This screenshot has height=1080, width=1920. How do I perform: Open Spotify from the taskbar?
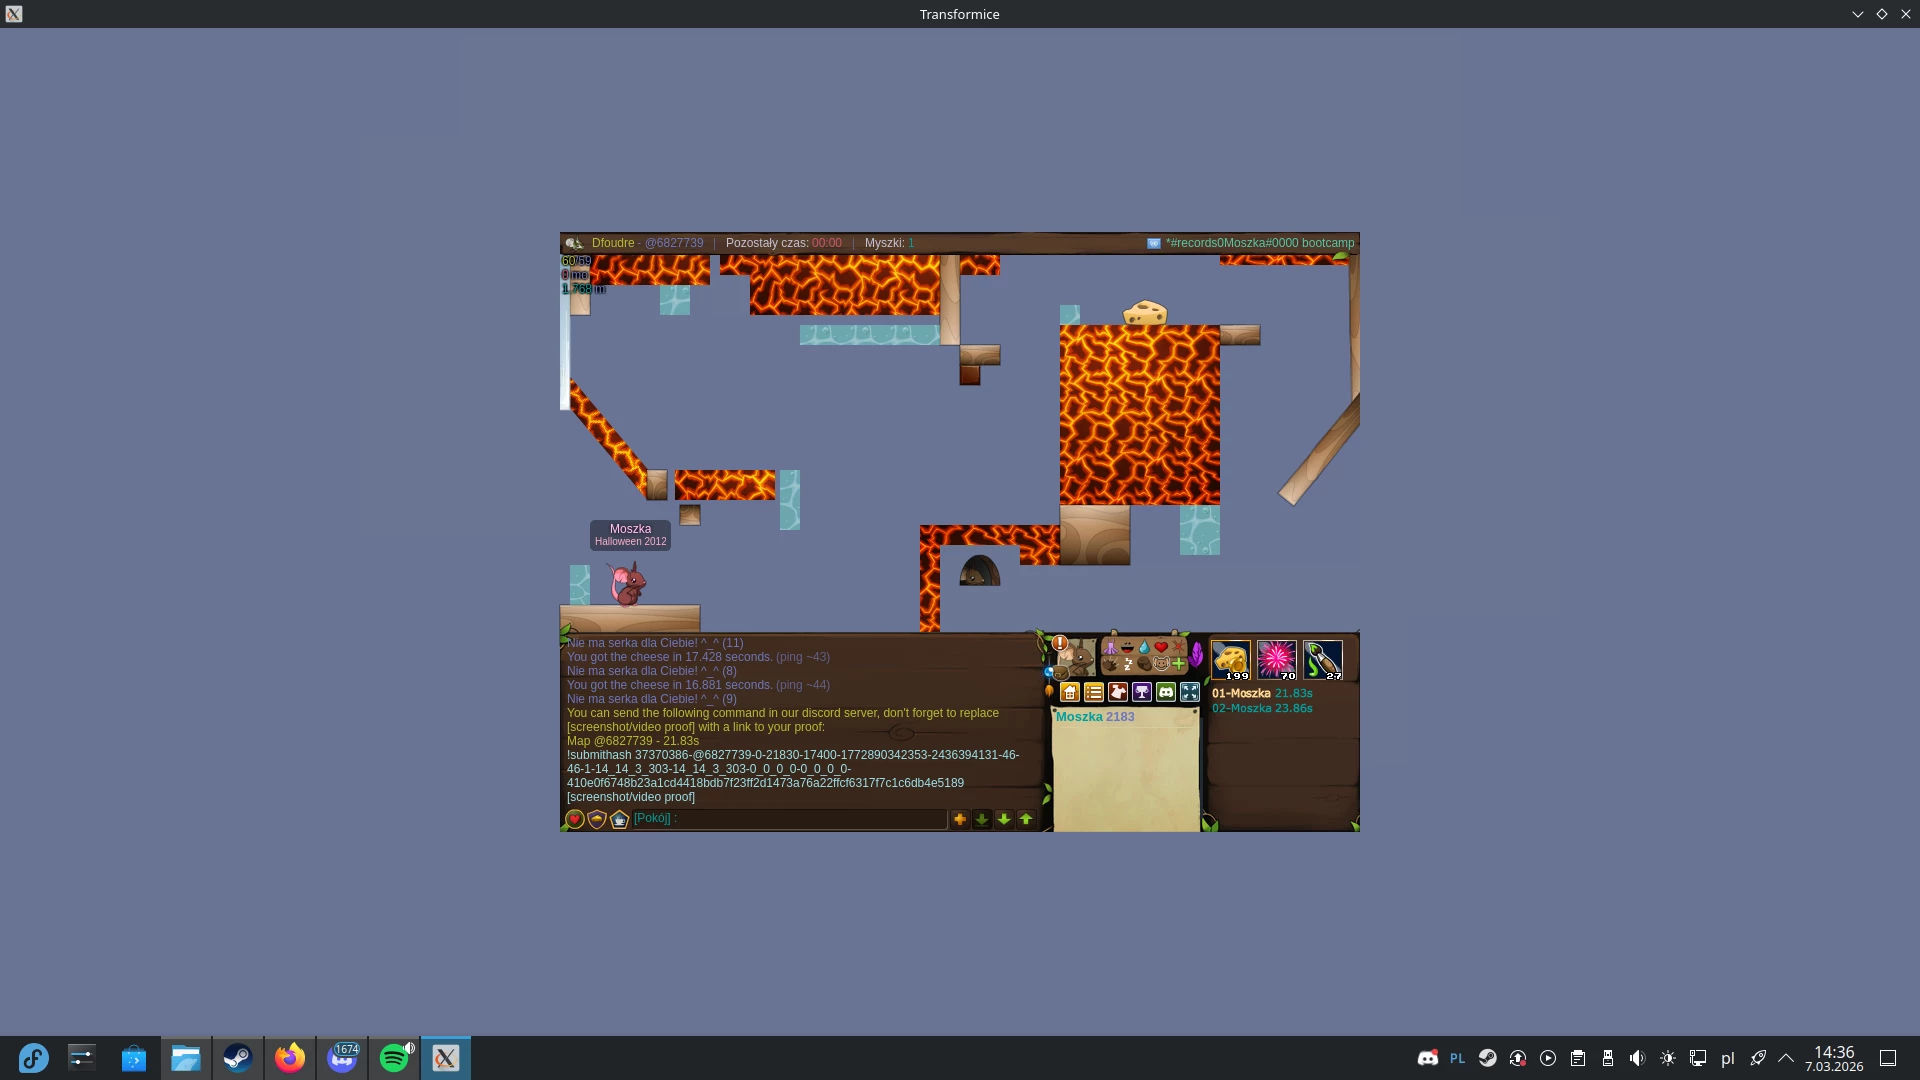394,1058
